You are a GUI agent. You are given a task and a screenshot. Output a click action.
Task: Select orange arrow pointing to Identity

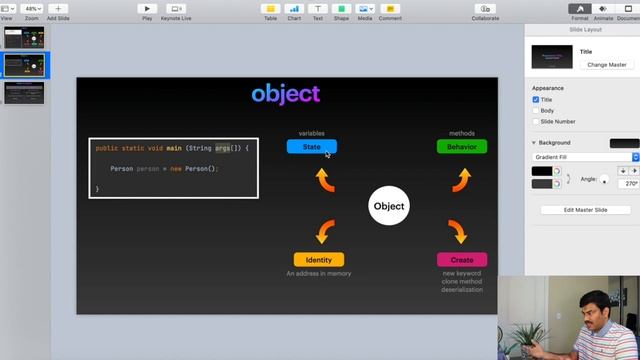click(325, 232)
